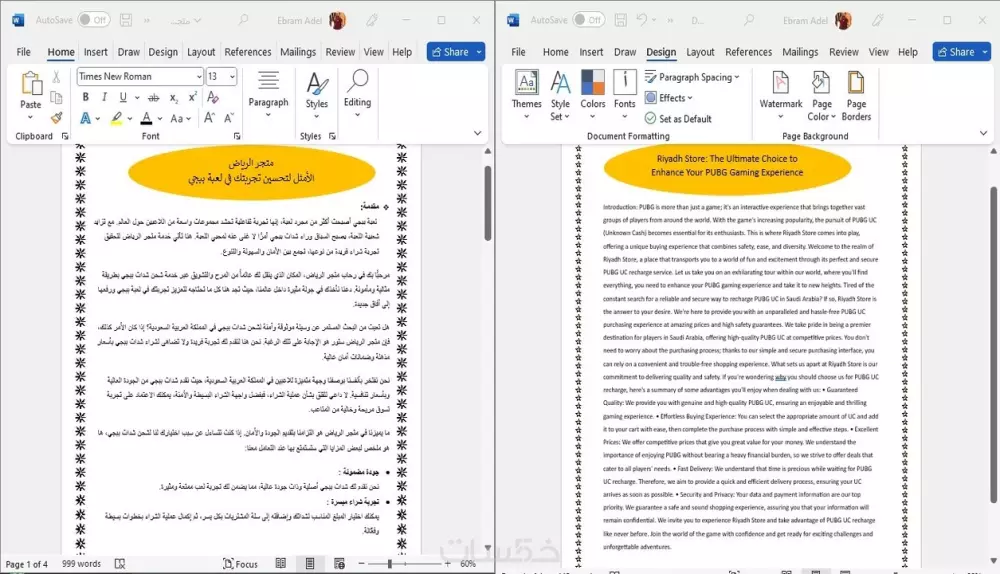Click Undo arrow in right window
This screenshot has width=1000, height=574.
pos(642,20)
